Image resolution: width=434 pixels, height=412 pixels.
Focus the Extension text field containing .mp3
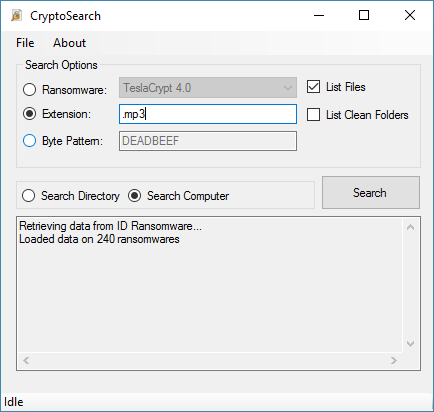click(208, 114)
